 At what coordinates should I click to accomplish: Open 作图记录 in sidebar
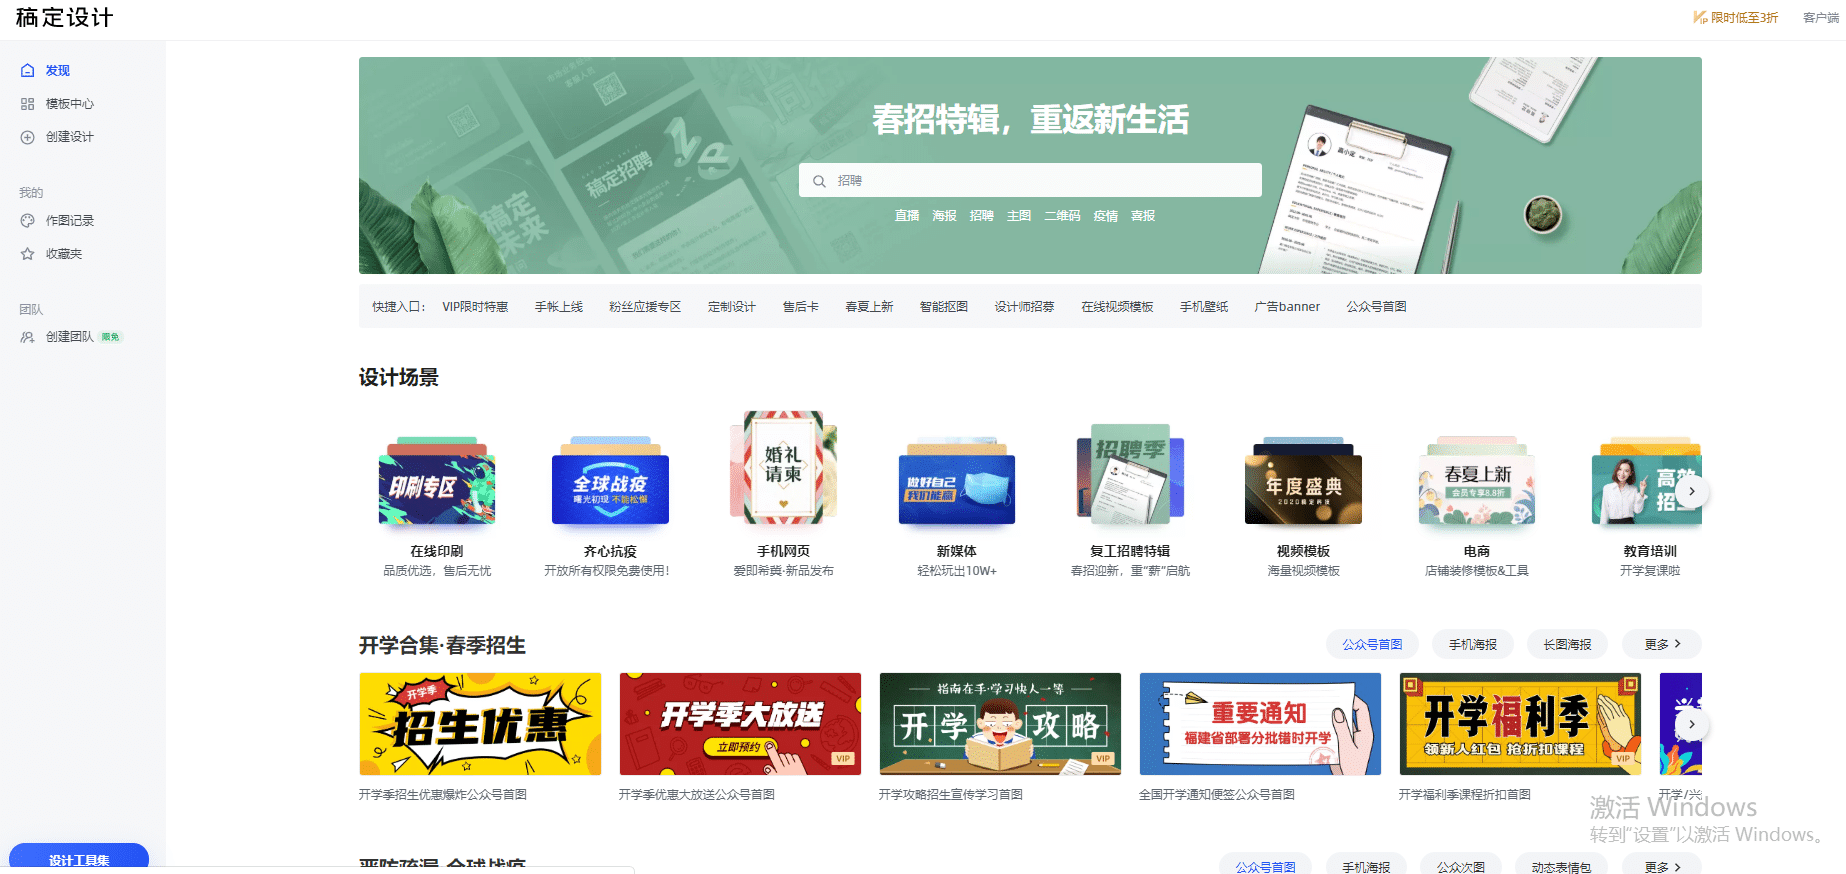pos(70,221)
